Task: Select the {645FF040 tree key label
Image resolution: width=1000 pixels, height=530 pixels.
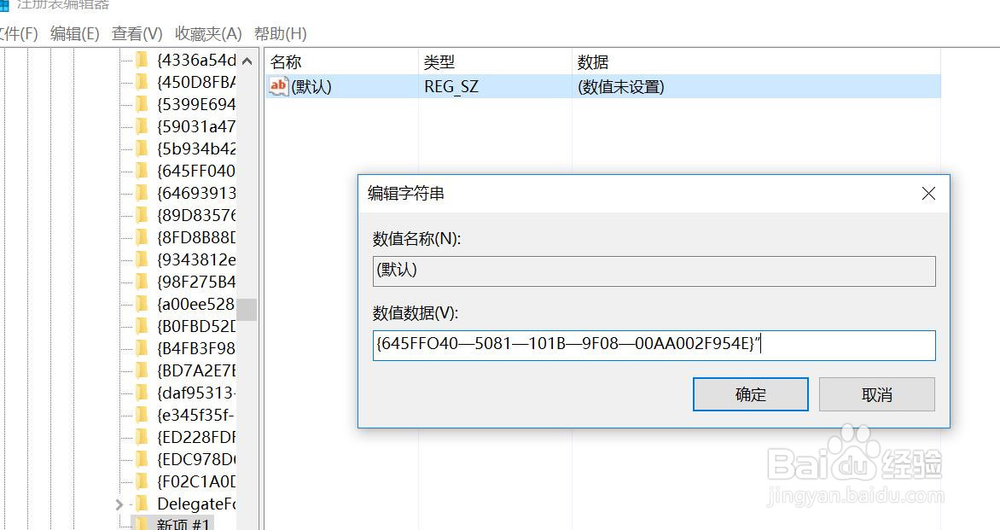Action: [x=196, y=171]
